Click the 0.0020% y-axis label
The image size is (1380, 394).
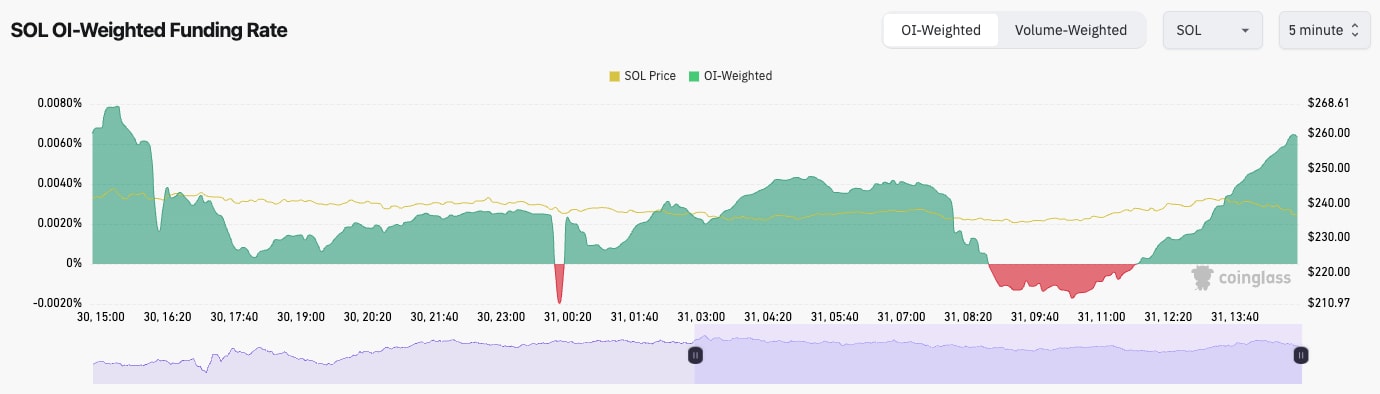[x=59, y=223]
